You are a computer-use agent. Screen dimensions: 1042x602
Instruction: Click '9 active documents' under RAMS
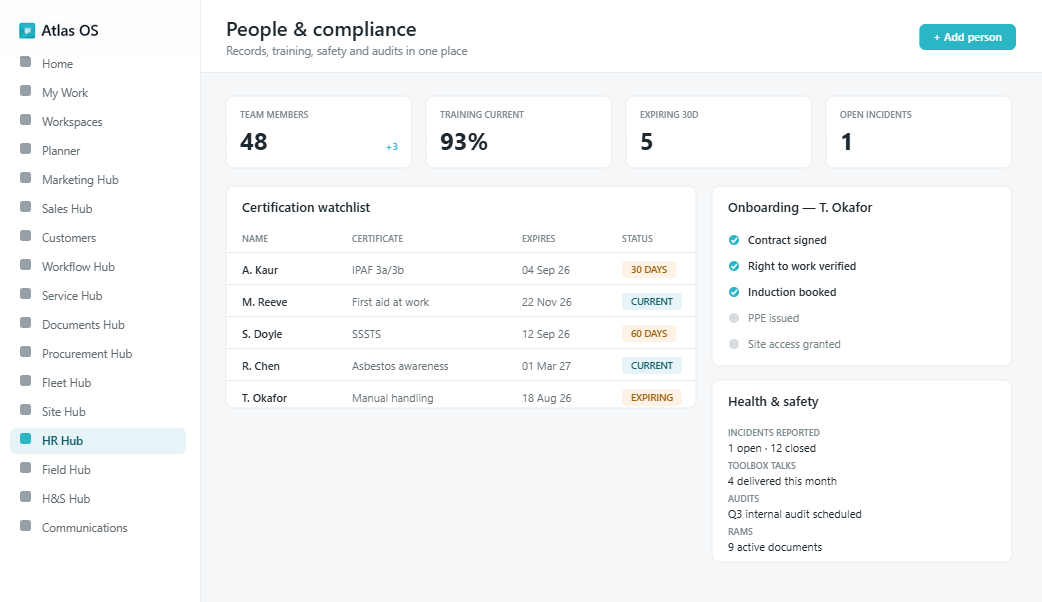point(775,547)
